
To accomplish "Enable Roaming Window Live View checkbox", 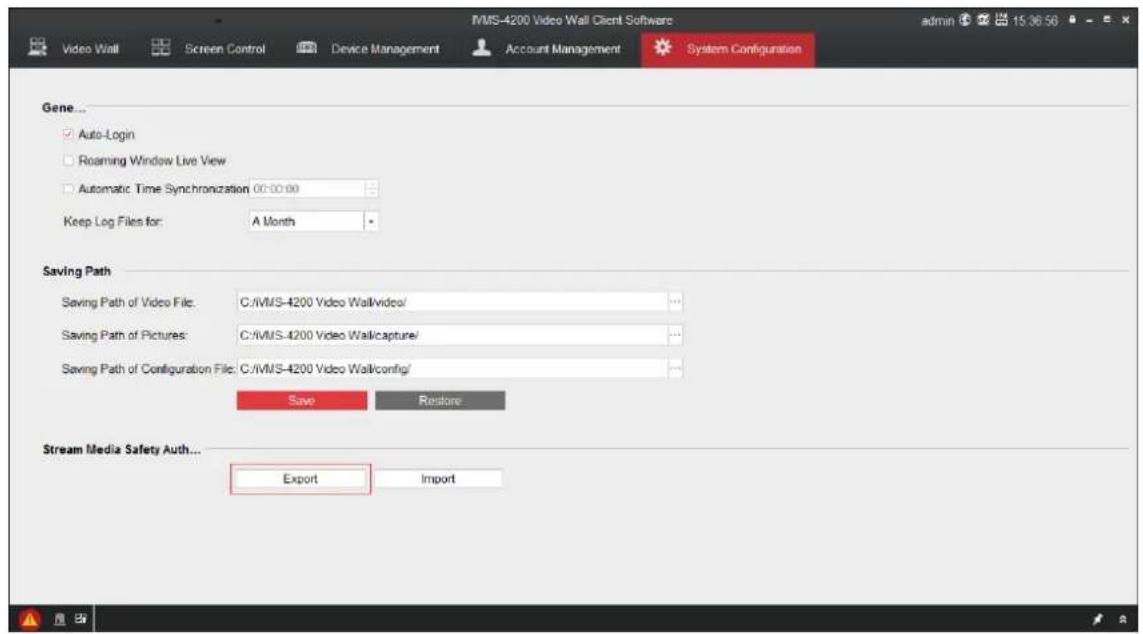I will coord(68,160).
